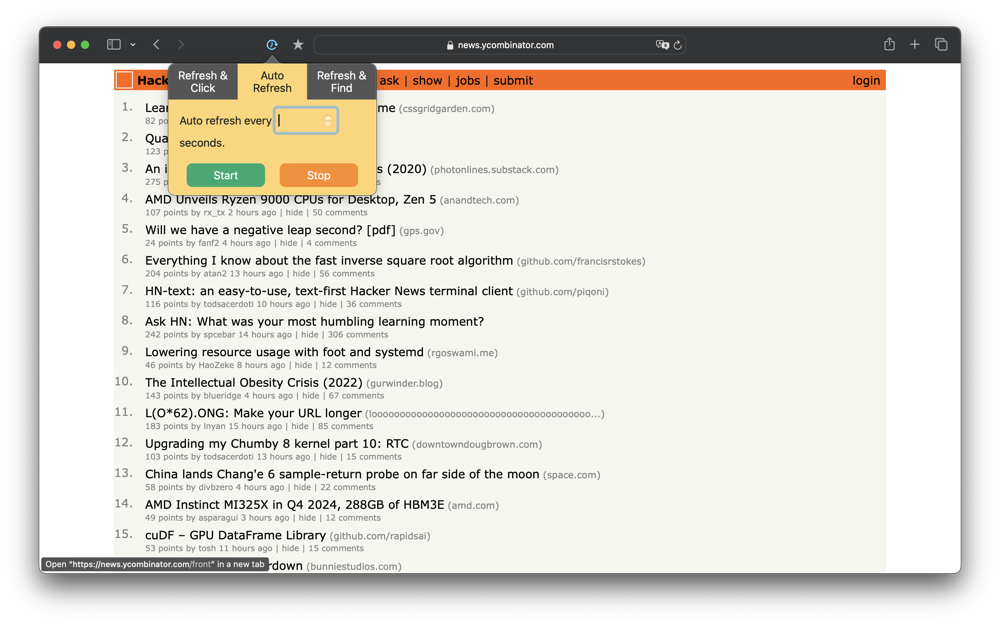Open Lowering resource usage with foot story
1000x625 pixels.
click(x=284, y=352)
